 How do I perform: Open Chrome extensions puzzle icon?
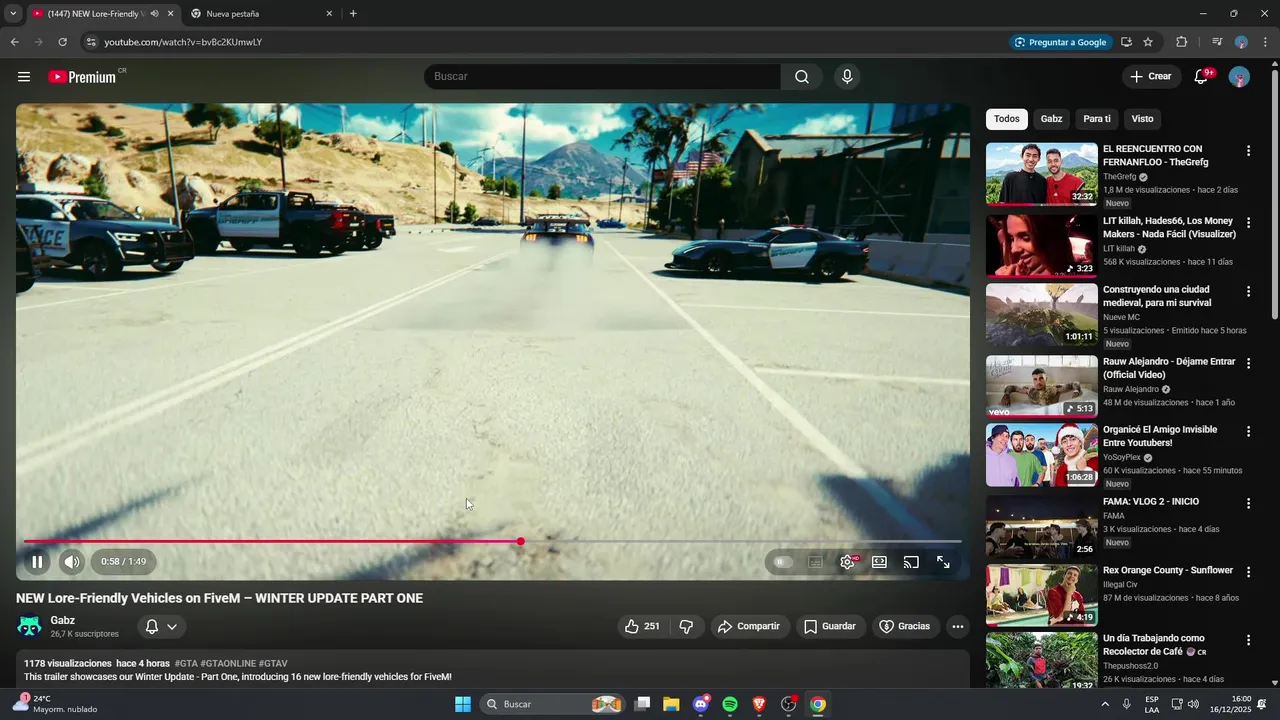click(1182, 42)
